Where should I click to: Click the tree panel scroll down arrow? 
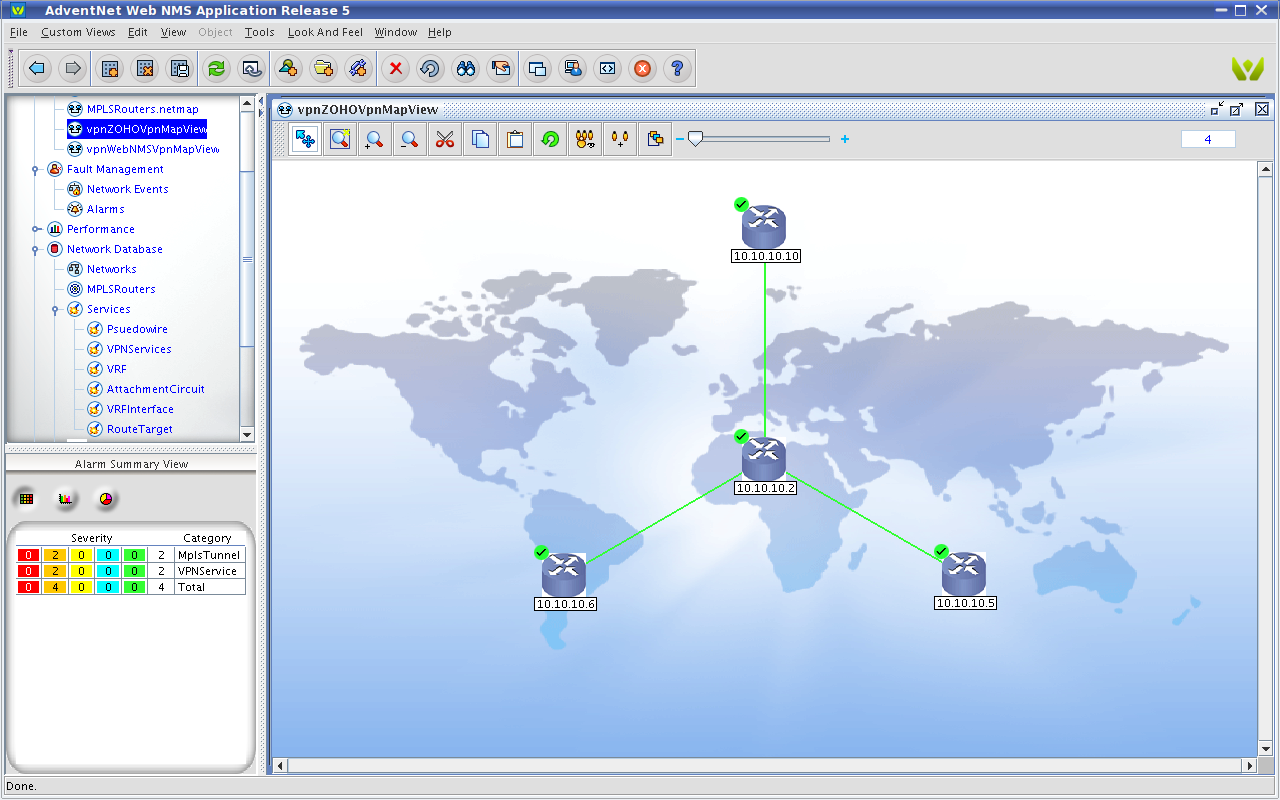[x=247, y=435]
